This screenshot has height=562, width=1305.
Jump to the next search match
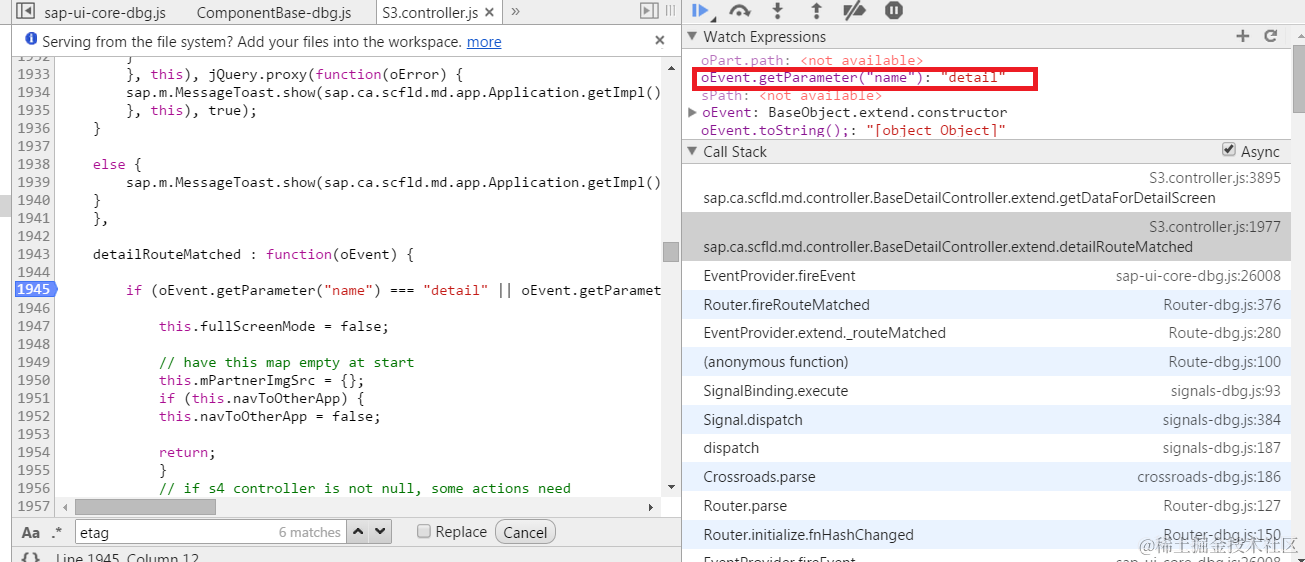pos(381,532)
